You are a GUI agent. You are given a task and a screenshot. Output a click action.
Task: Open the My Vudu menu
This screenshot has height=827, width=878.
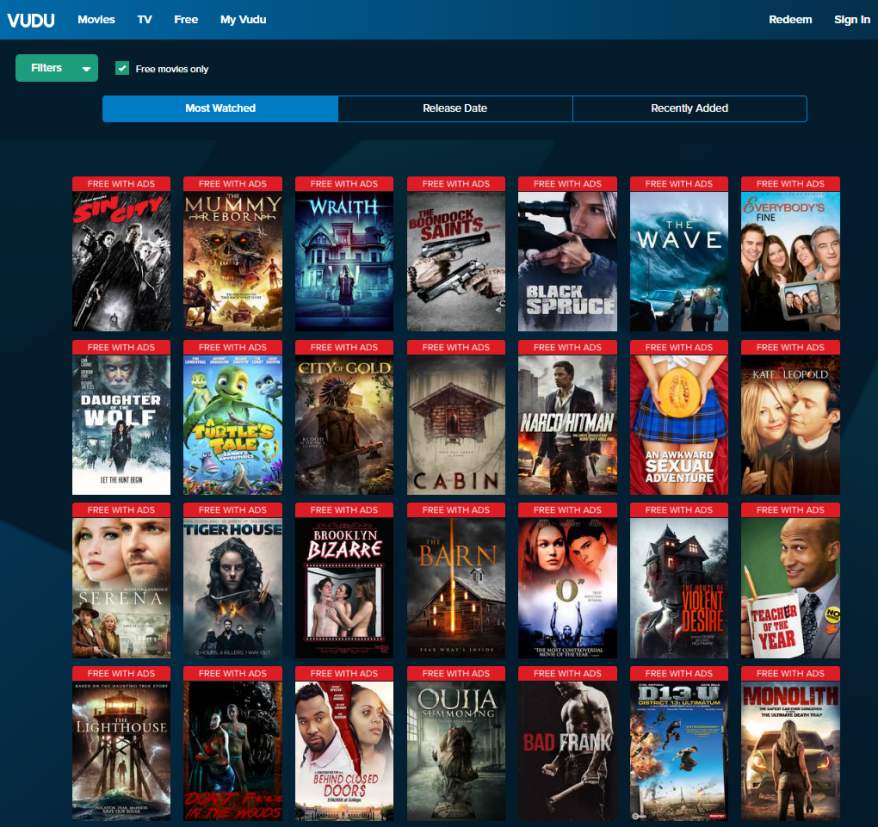click(243, 20)
